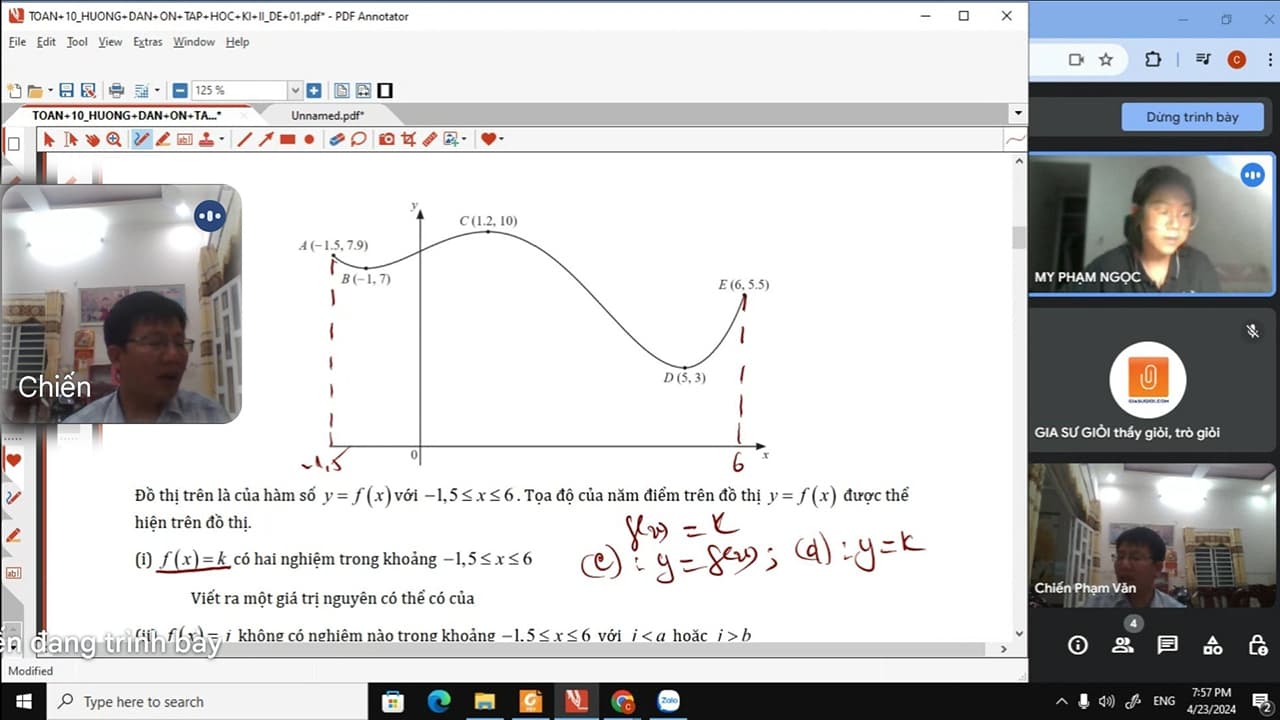Bookmark the page with the star icon
1280x720 pixels.
pos(1106,59)
